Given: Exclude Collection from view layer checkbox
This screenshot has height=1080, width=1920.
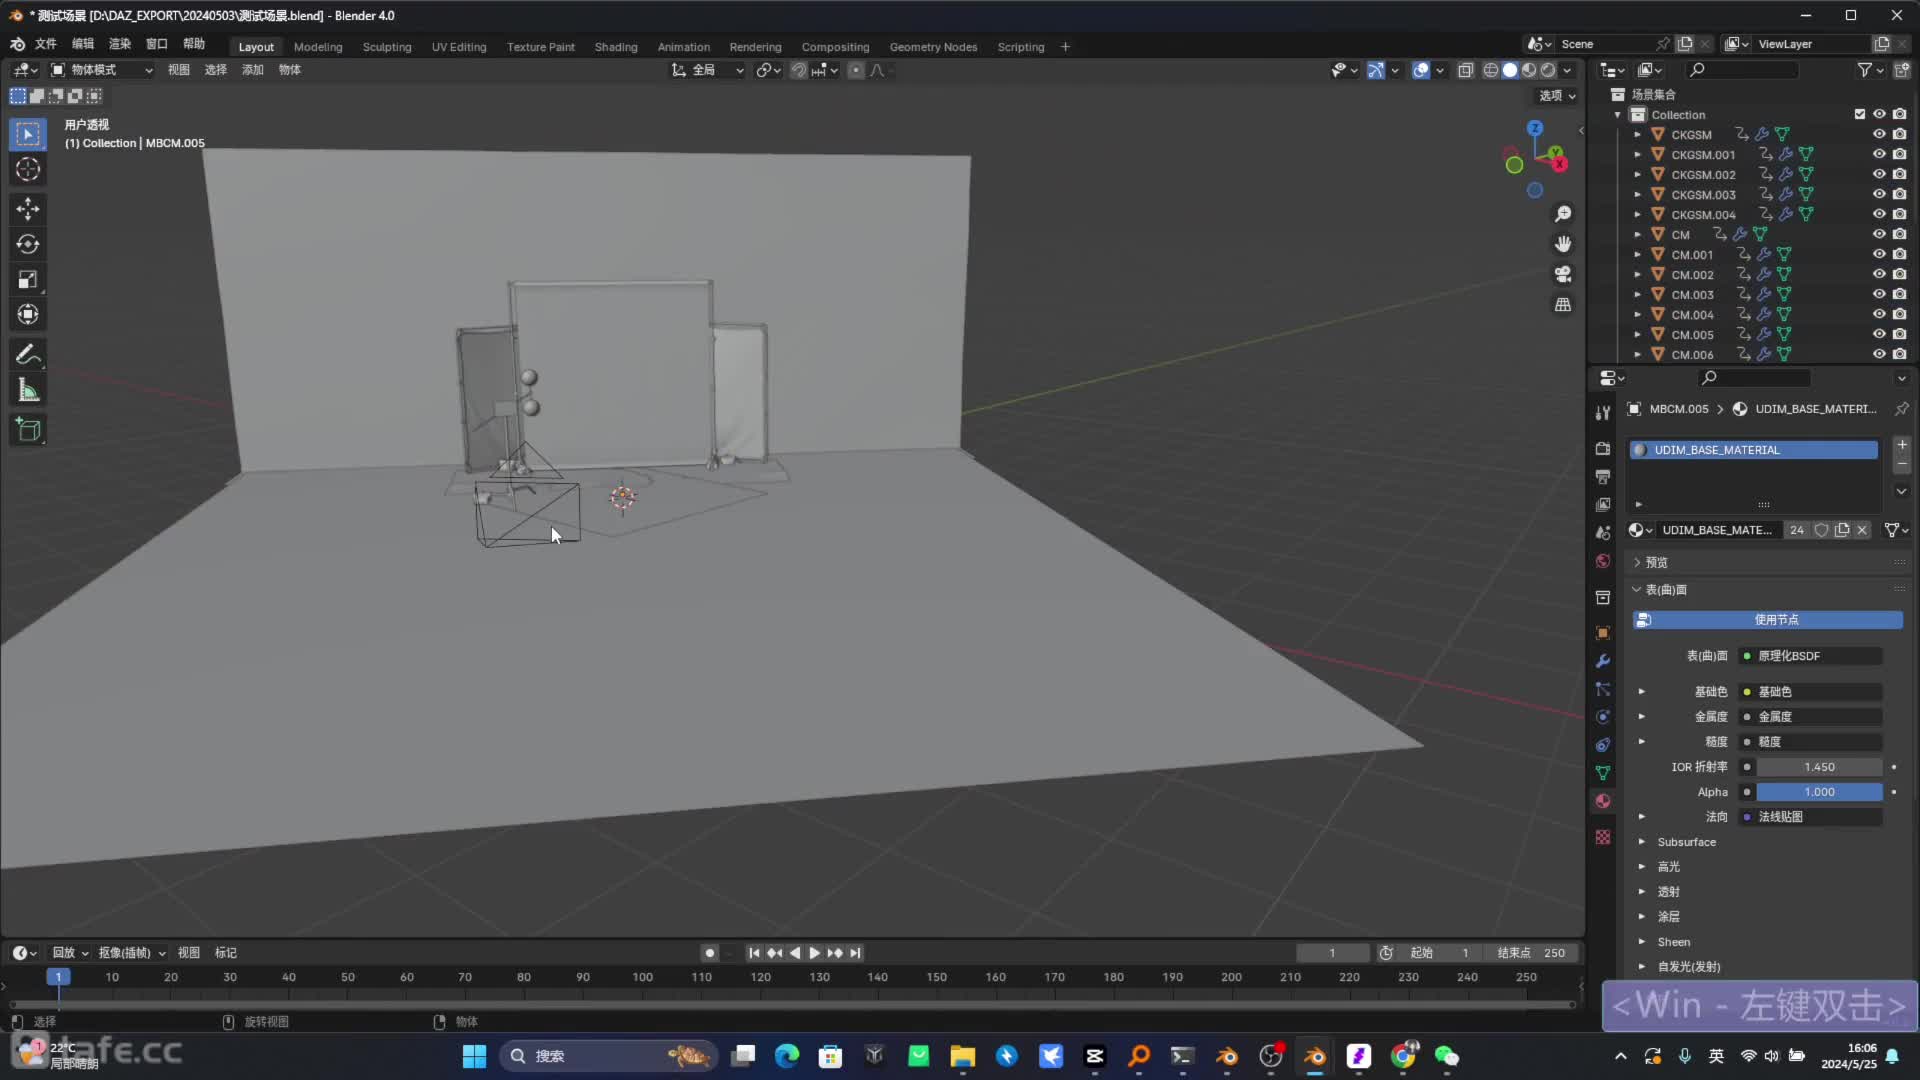Looking at the screenshot, I should click(x=1860, y=114).
